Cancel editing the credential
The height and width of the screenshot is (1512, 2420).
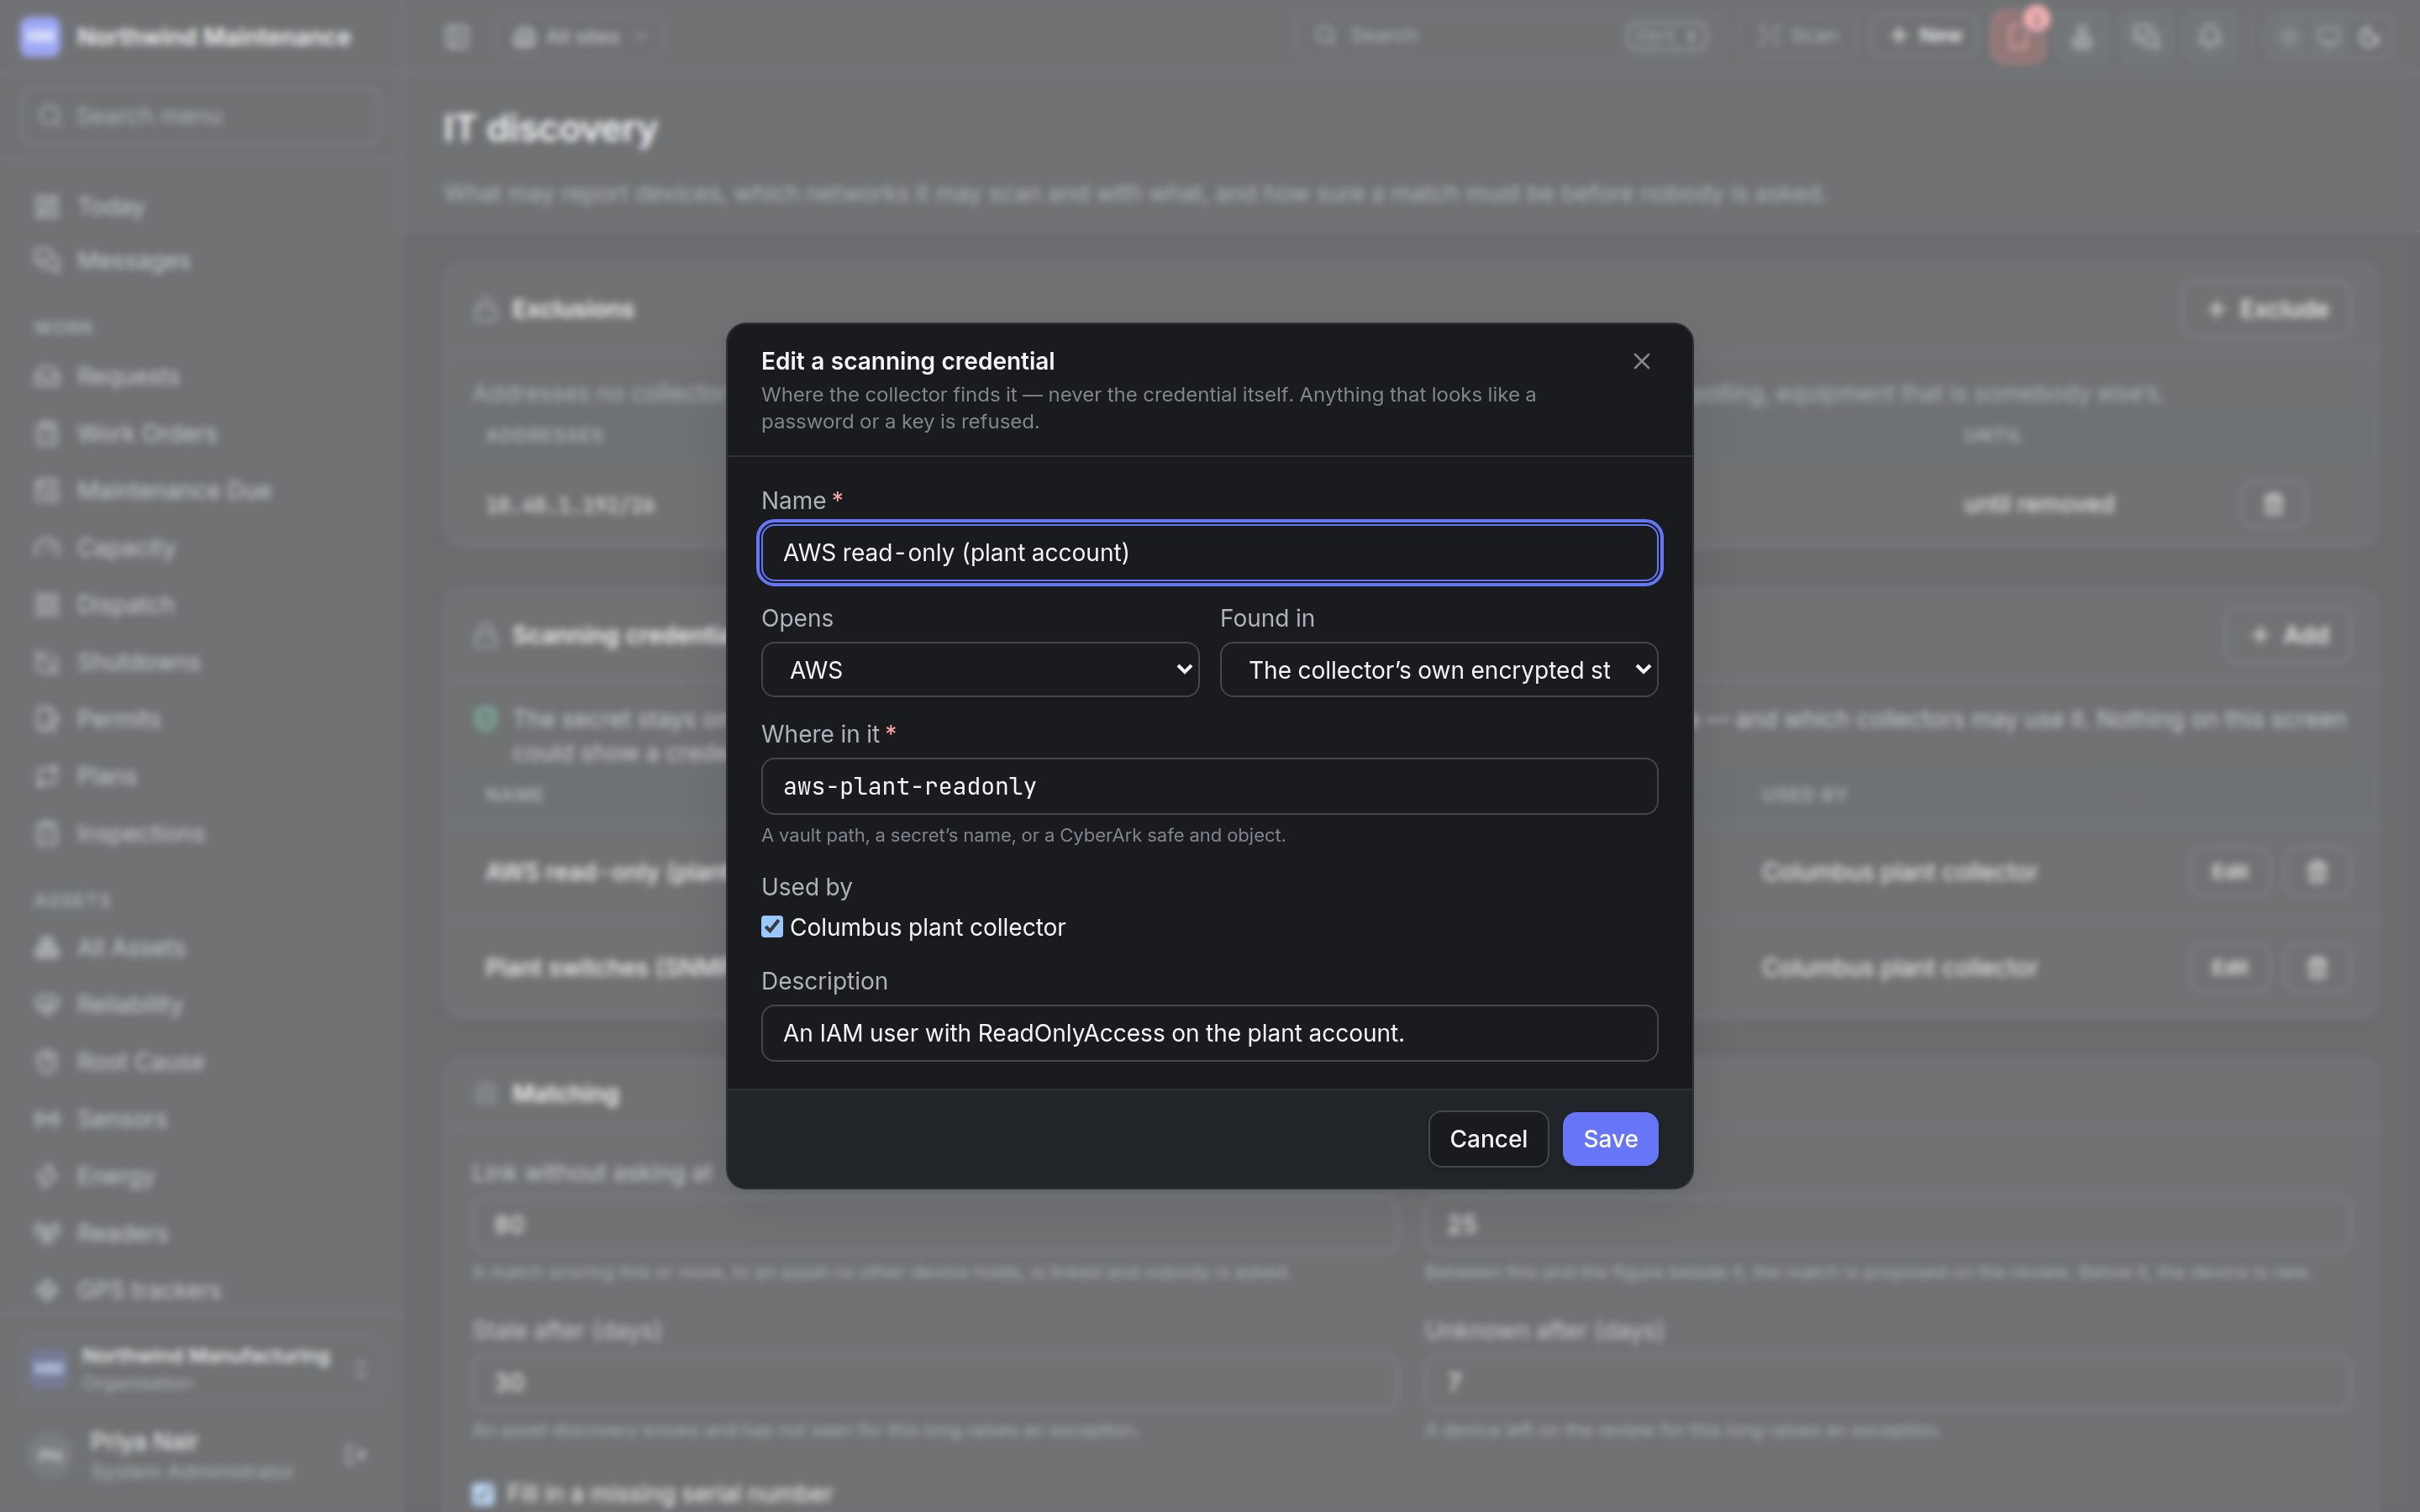pos(1487,1139)
